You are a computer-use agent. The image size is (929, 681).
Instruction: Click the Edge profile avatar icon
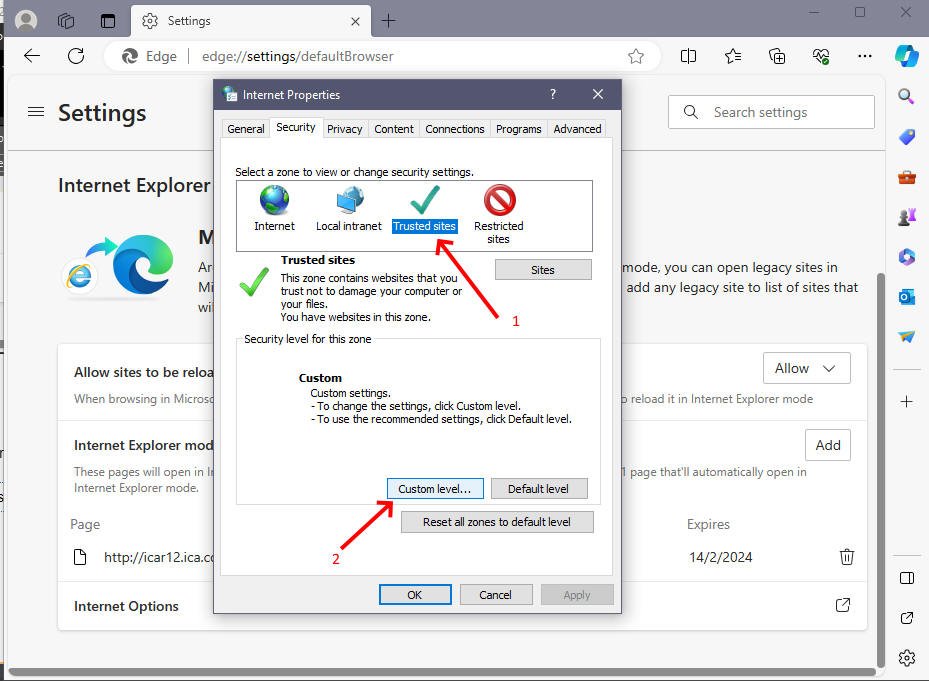click(x=25, y=21)
